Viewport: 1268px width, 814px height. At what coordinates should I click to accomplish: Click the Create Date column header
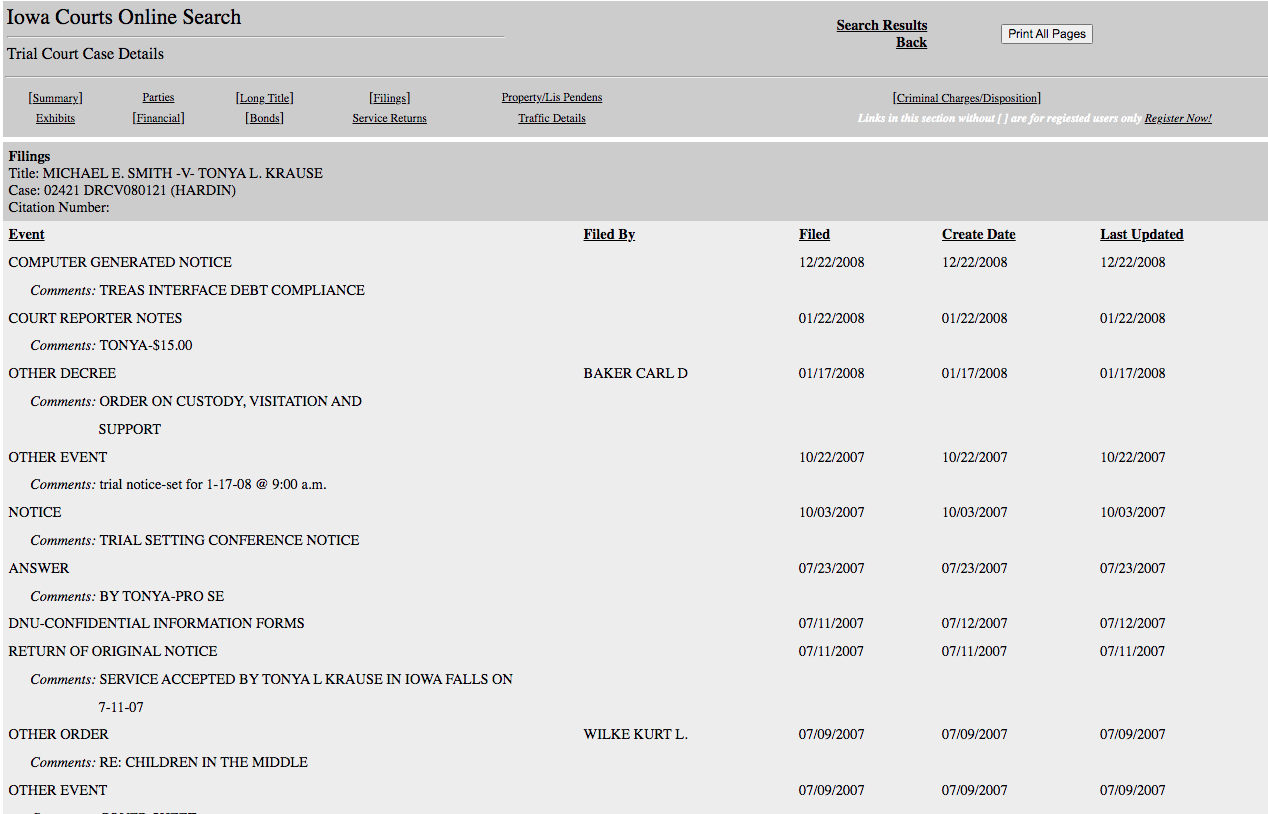point(978,234)
